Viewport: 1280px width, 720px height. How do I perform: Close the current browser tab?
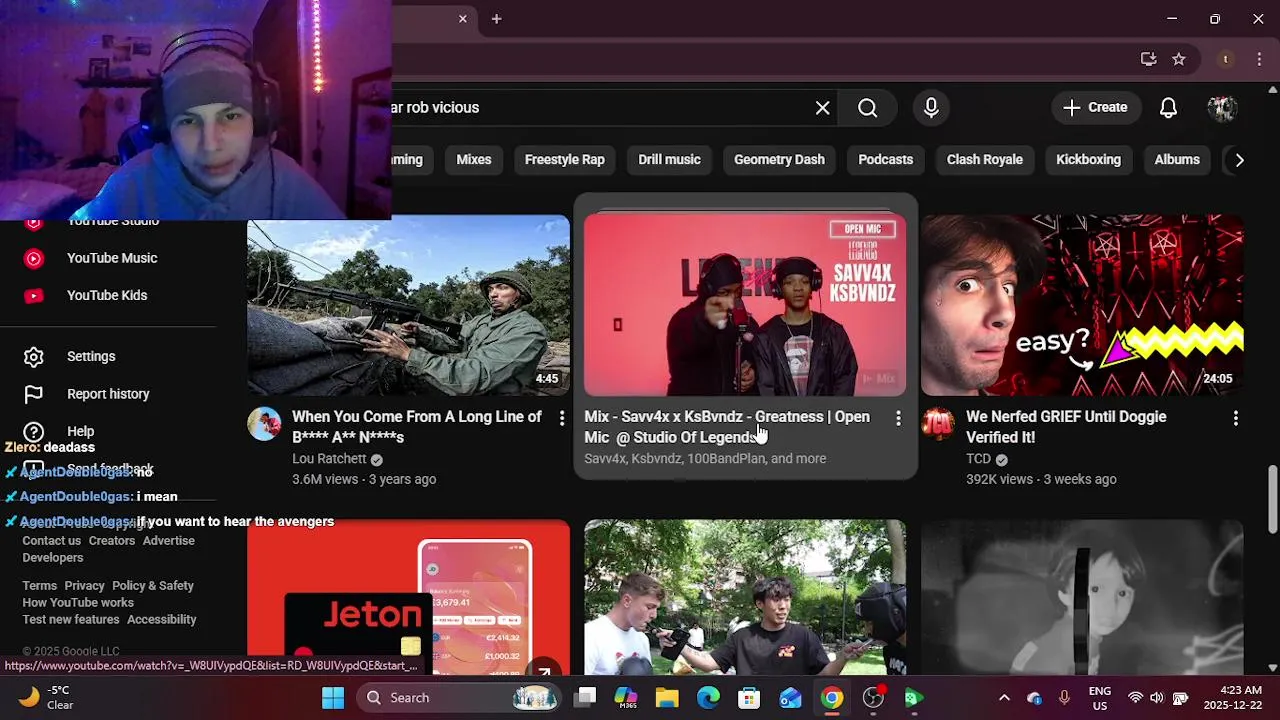(x=463, y=19)
